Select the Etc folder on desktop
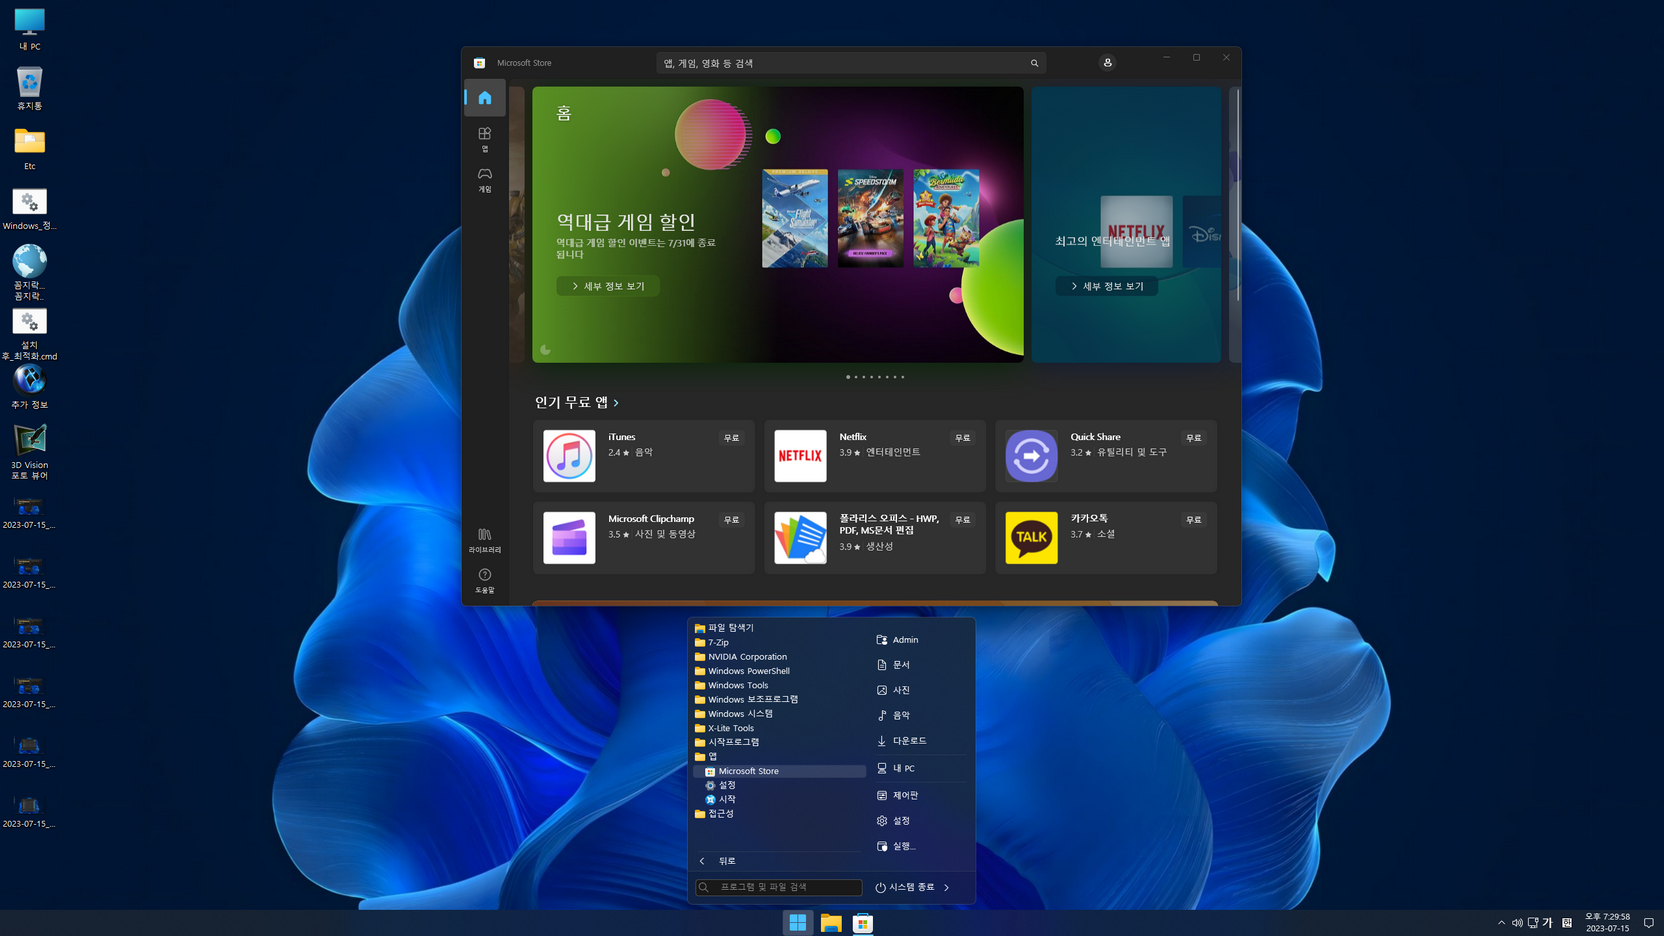The height and width of the screenshot is (936, 1664). point(29,149)
